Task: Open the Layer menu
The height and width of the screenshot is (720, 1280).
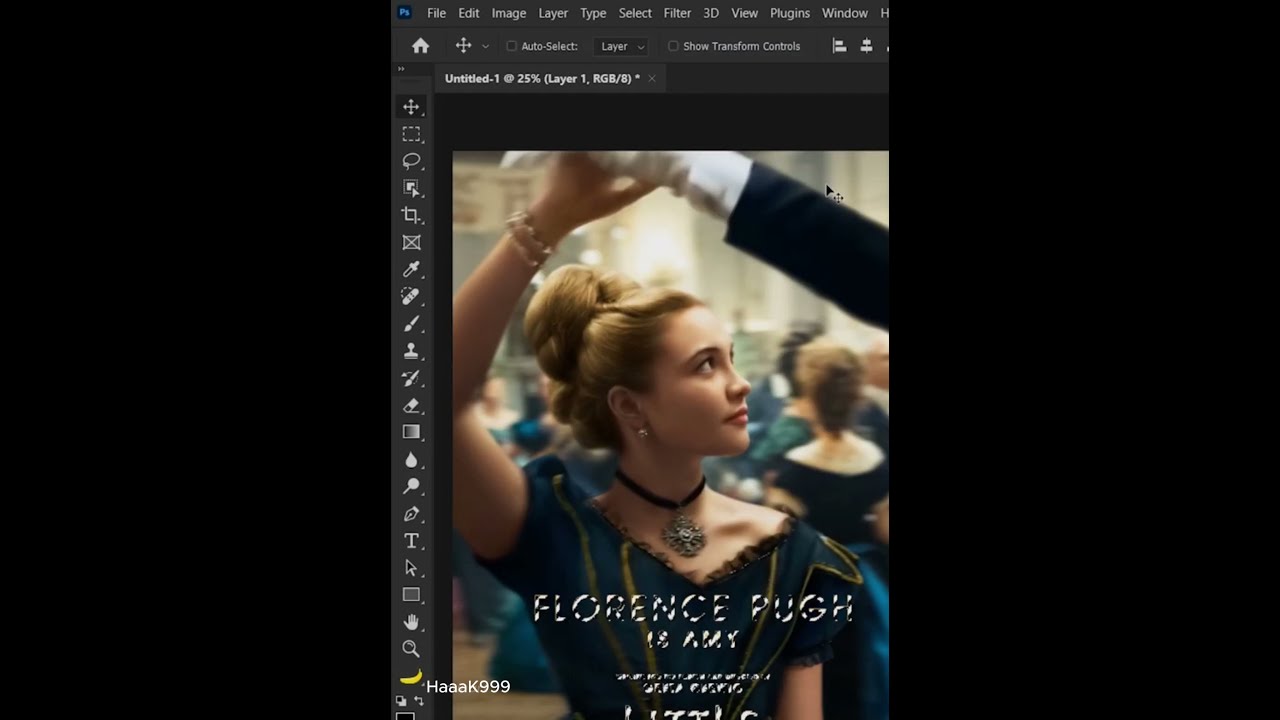Action: pyautogui.click(x=553, y=13)
